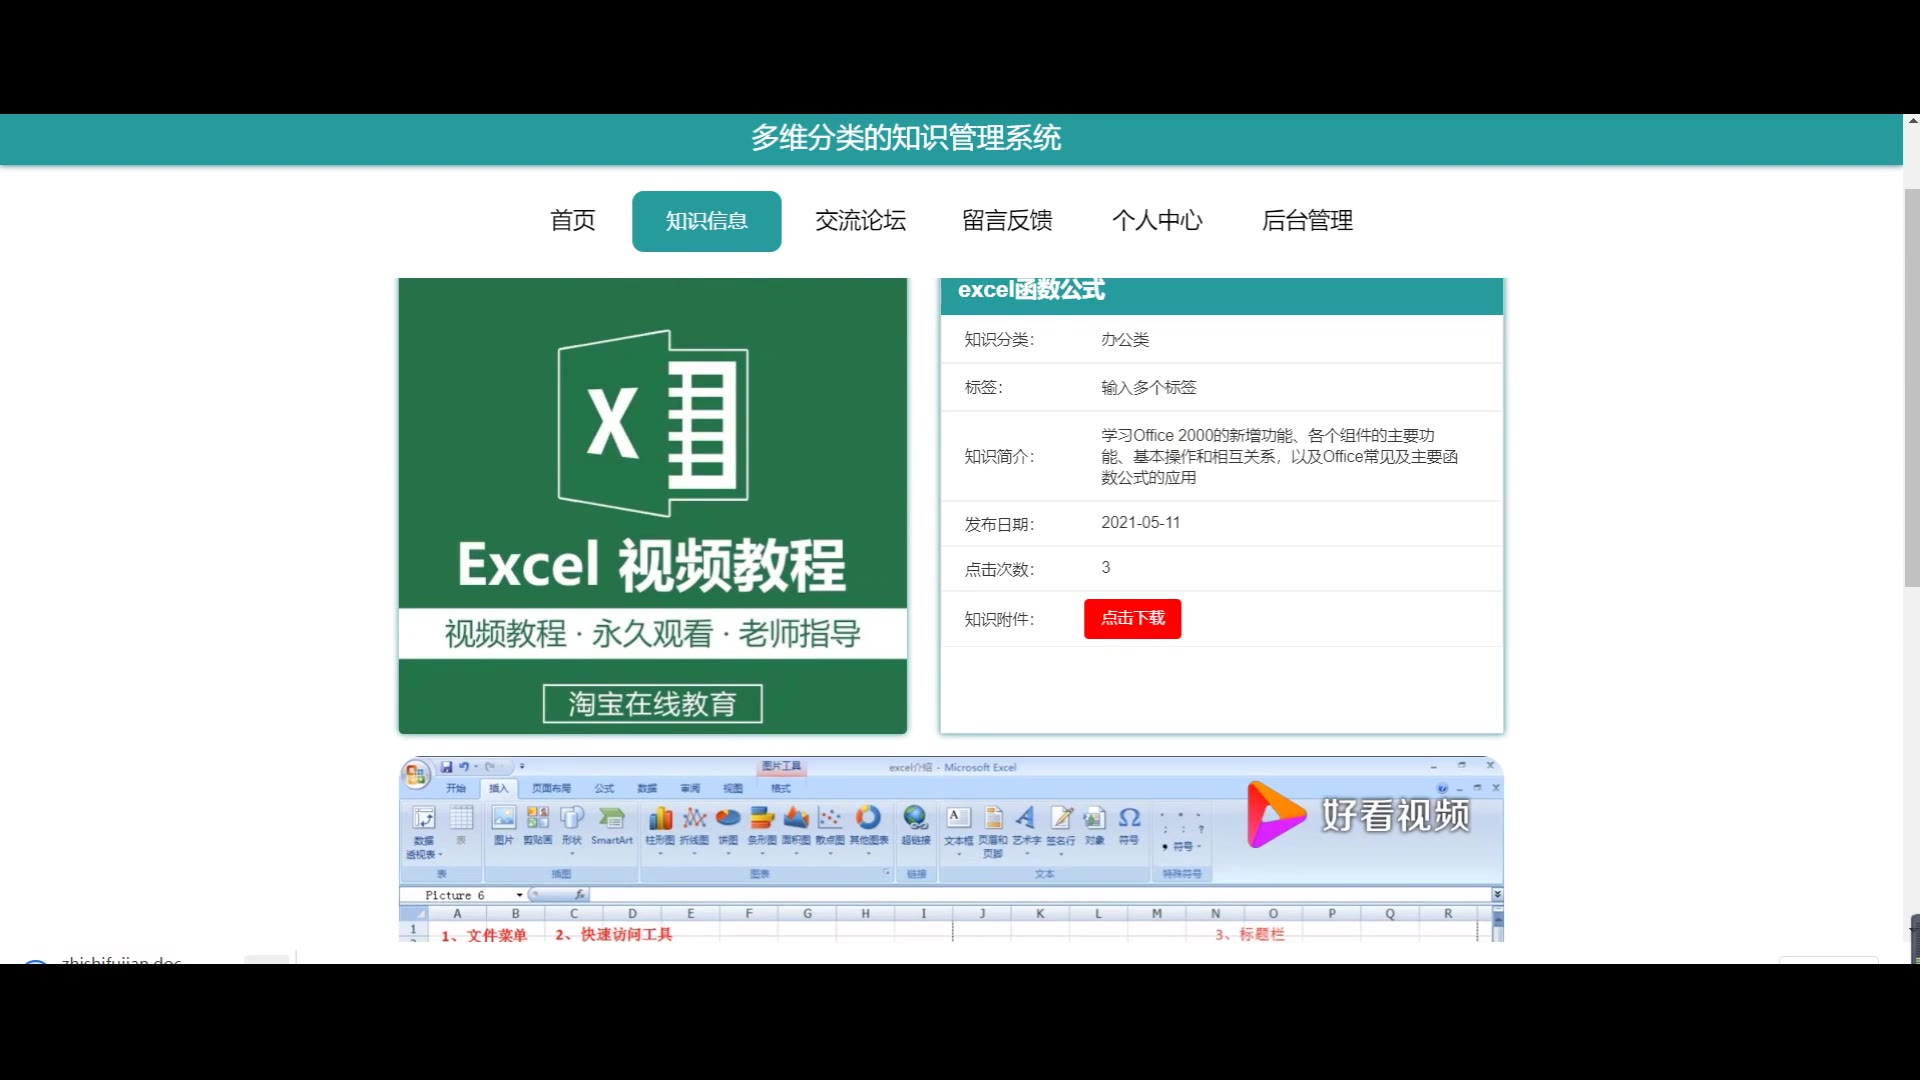Select the 数据 ribbon tab
1920x1080 pixels.
(x=647, y=788)
